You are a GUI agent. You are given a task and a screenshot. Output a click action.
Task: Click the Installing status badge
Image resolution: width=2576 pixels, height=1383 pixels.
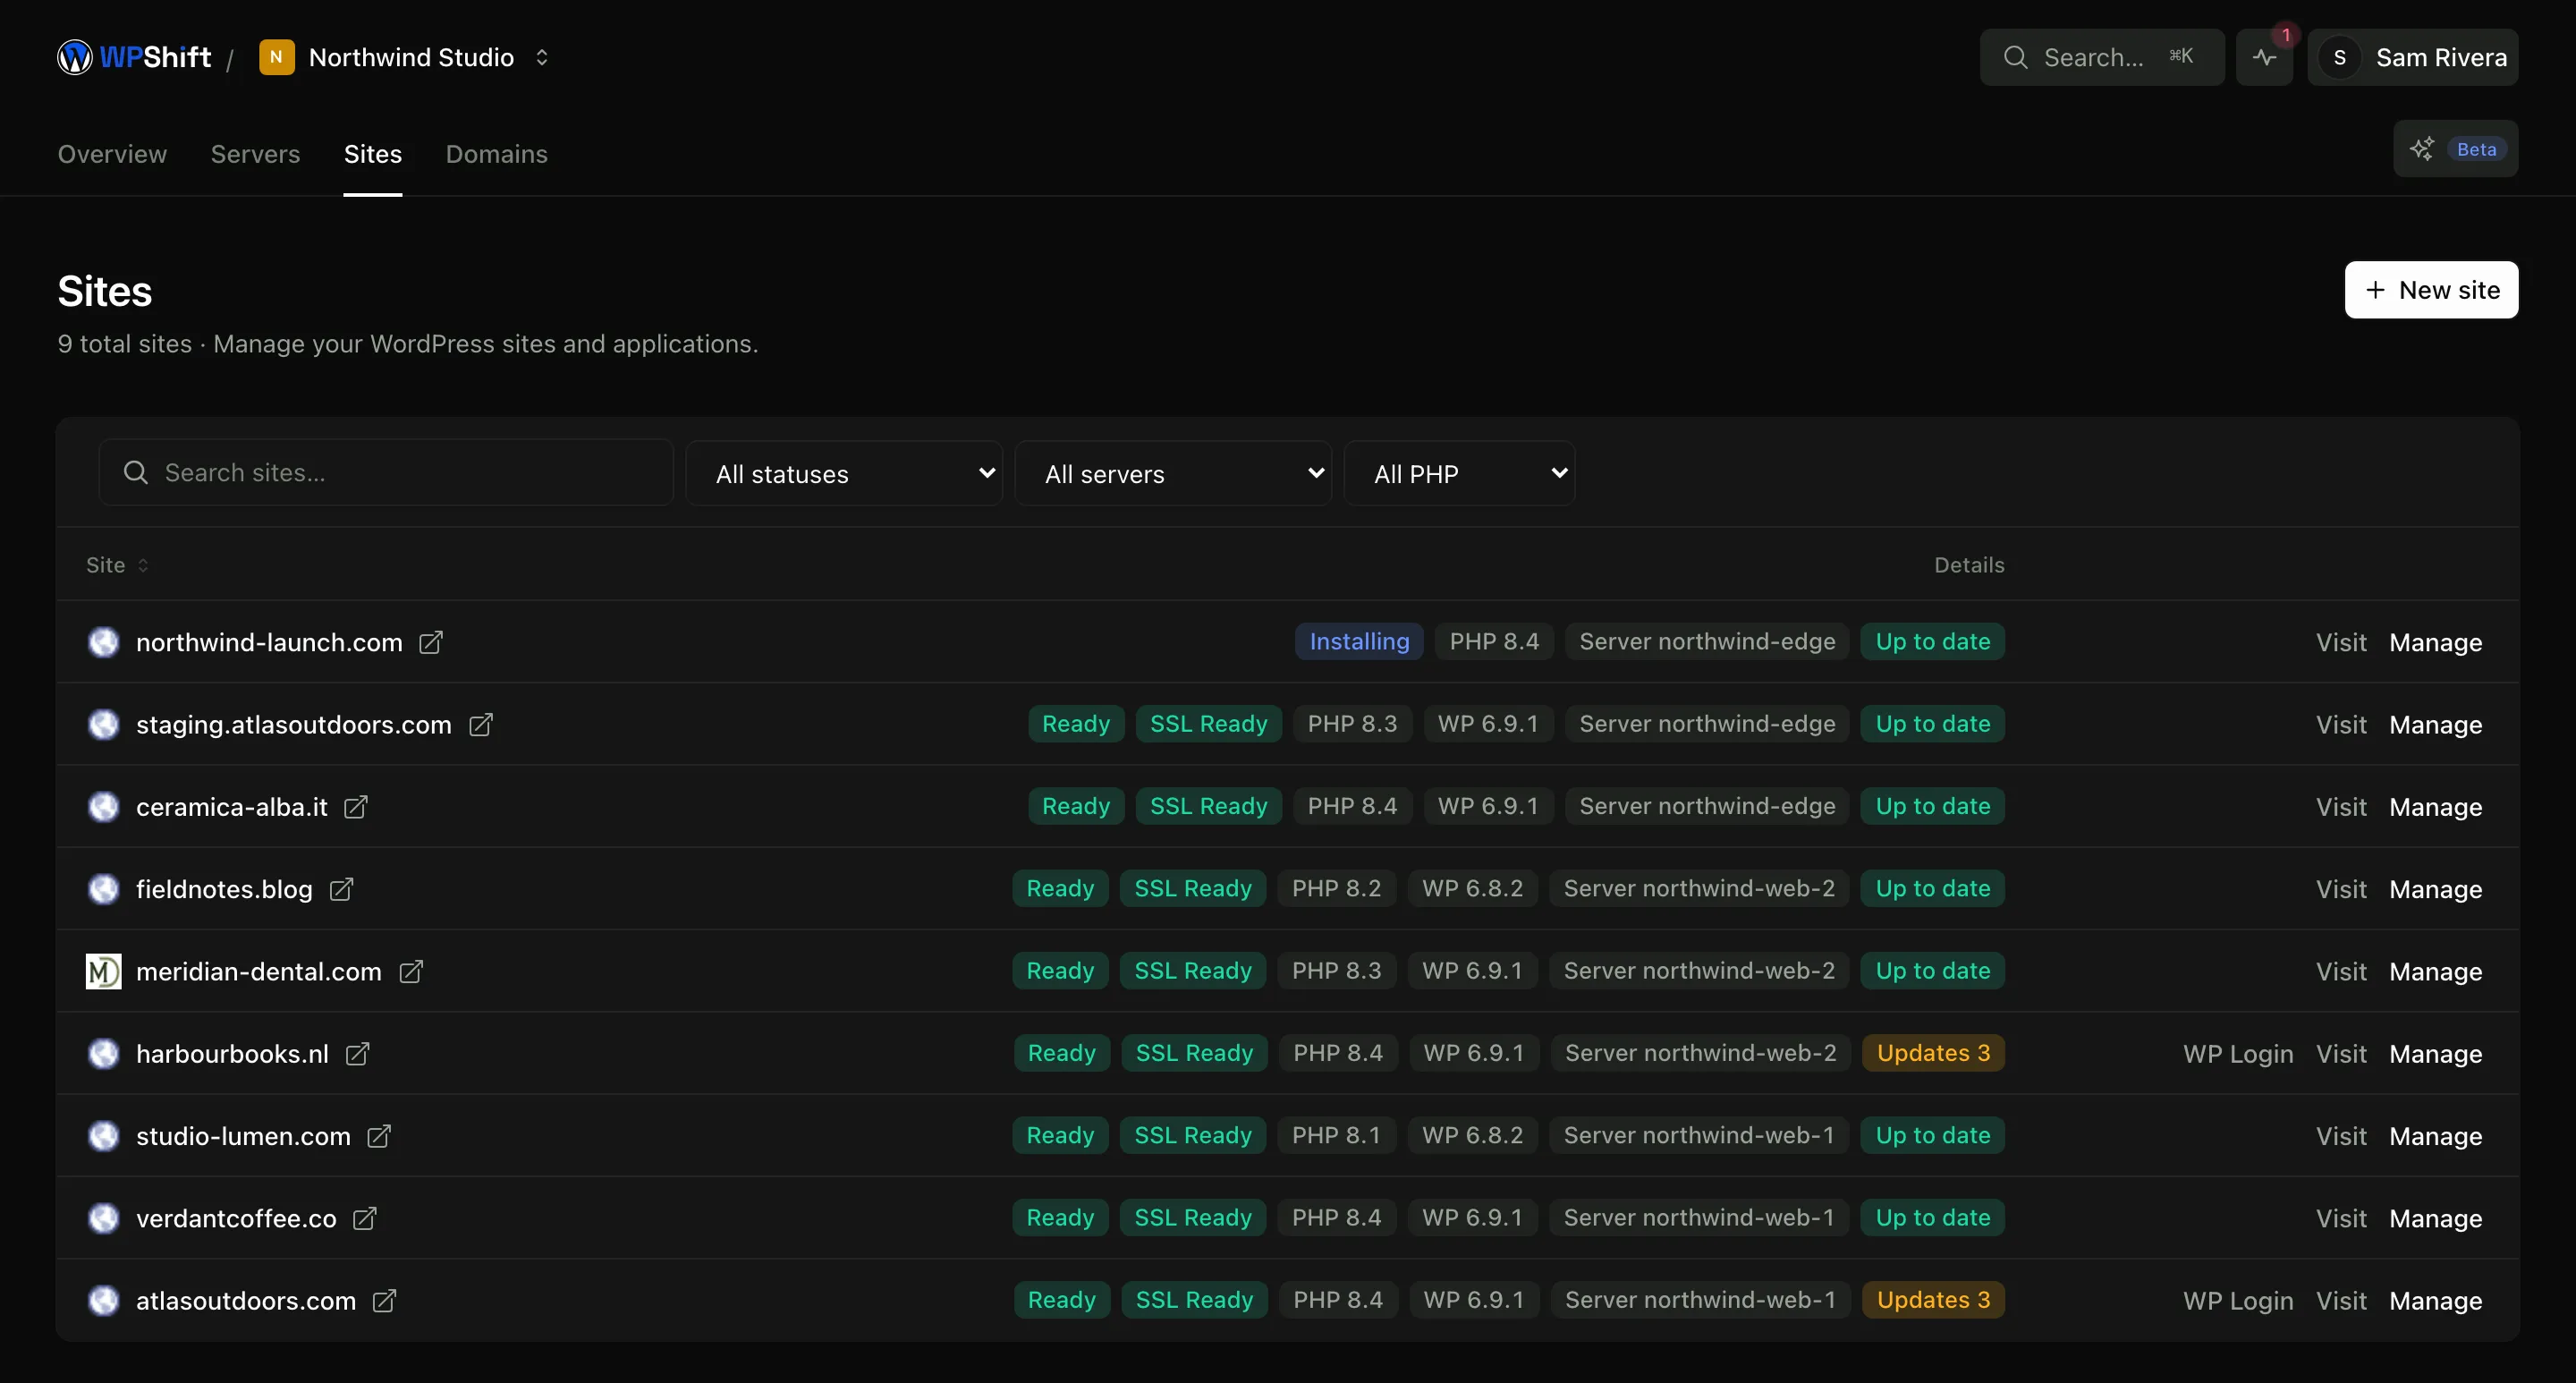(x=1359, y=641)
